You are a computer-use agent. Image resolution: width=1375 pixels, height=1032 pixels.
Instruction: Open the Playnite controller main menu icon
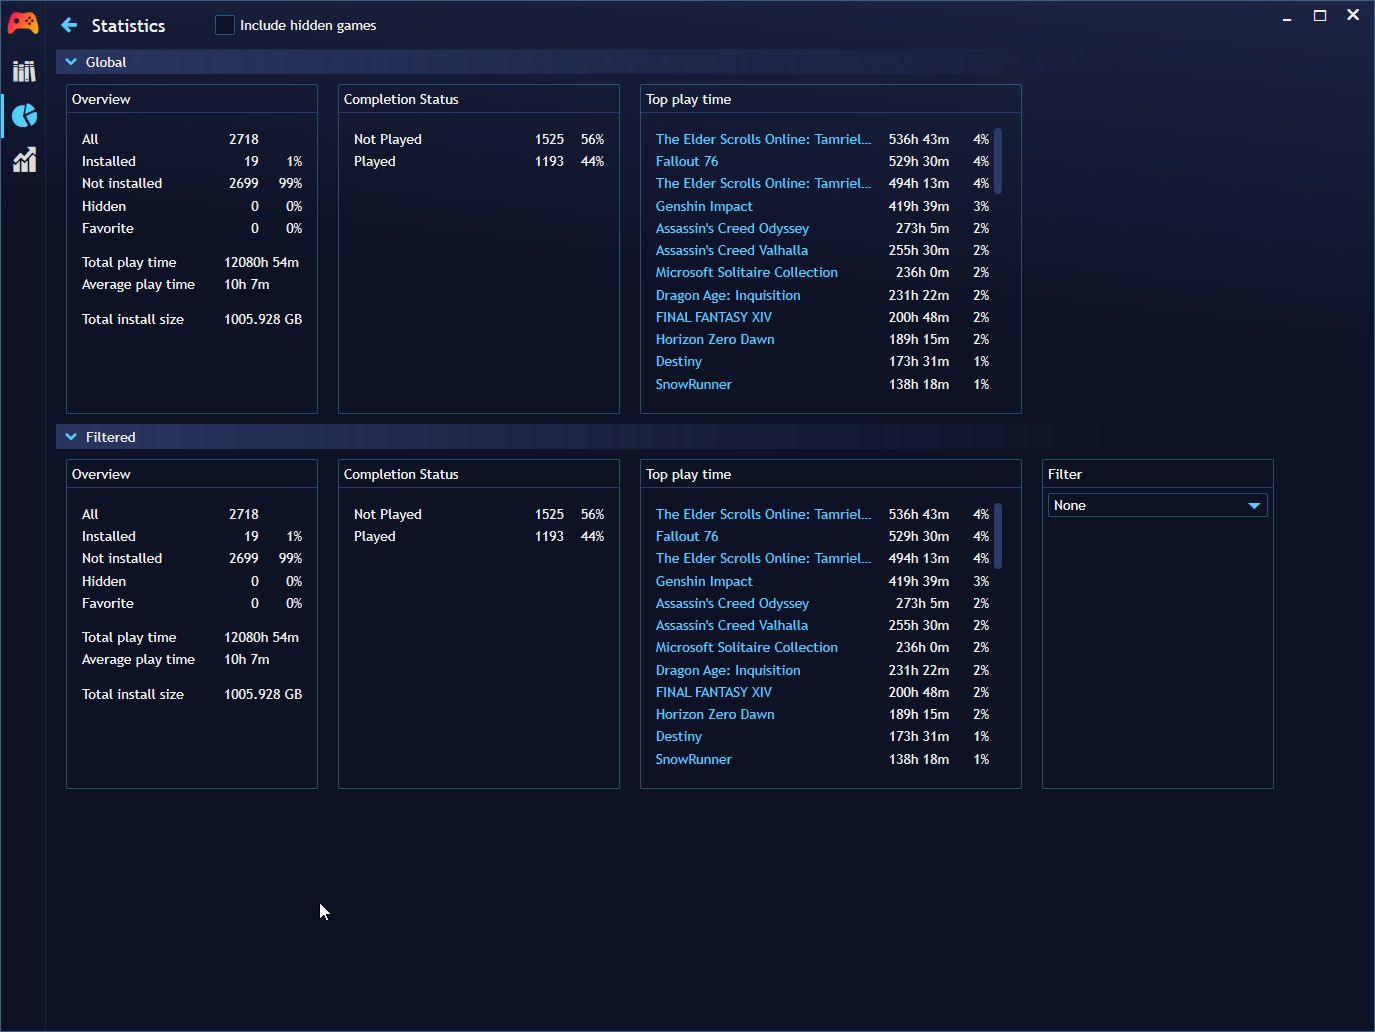pyautogui.click(x=23, y=23)
